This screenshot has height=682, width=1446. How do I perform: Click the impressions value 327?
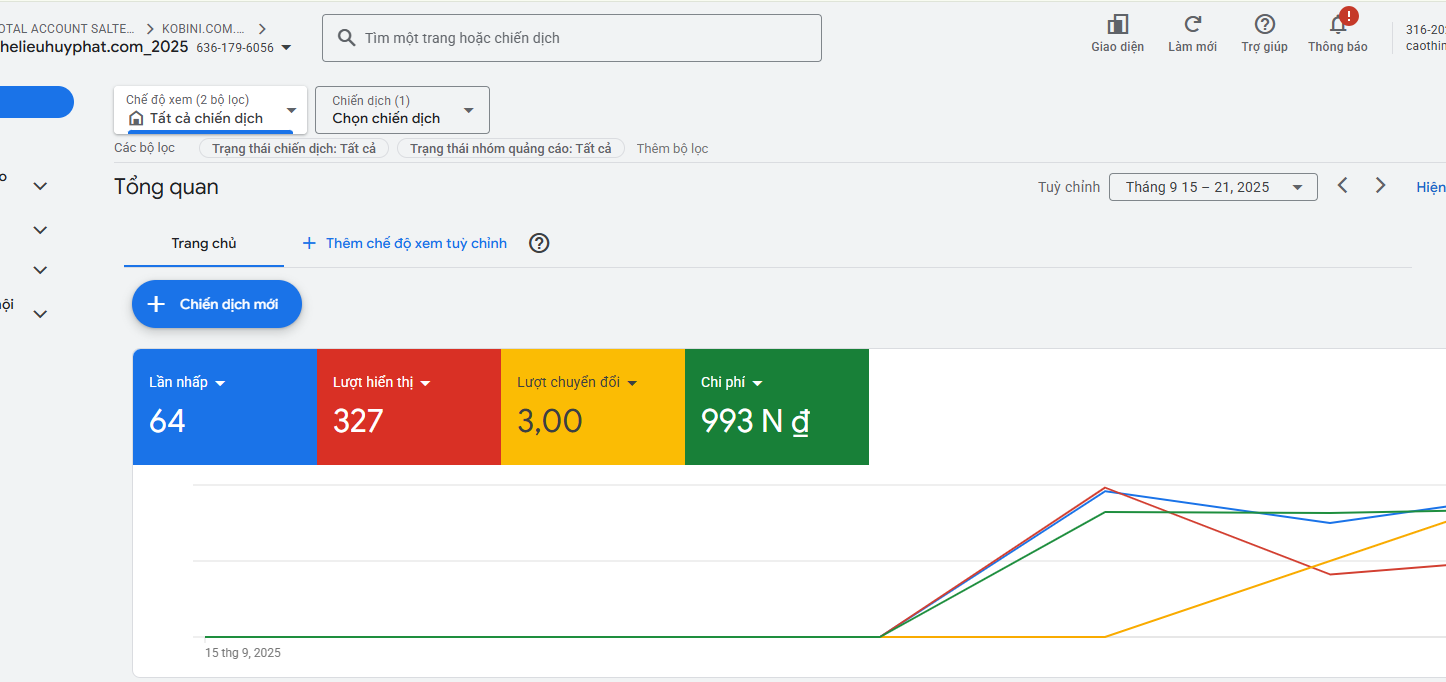point(358,421)
